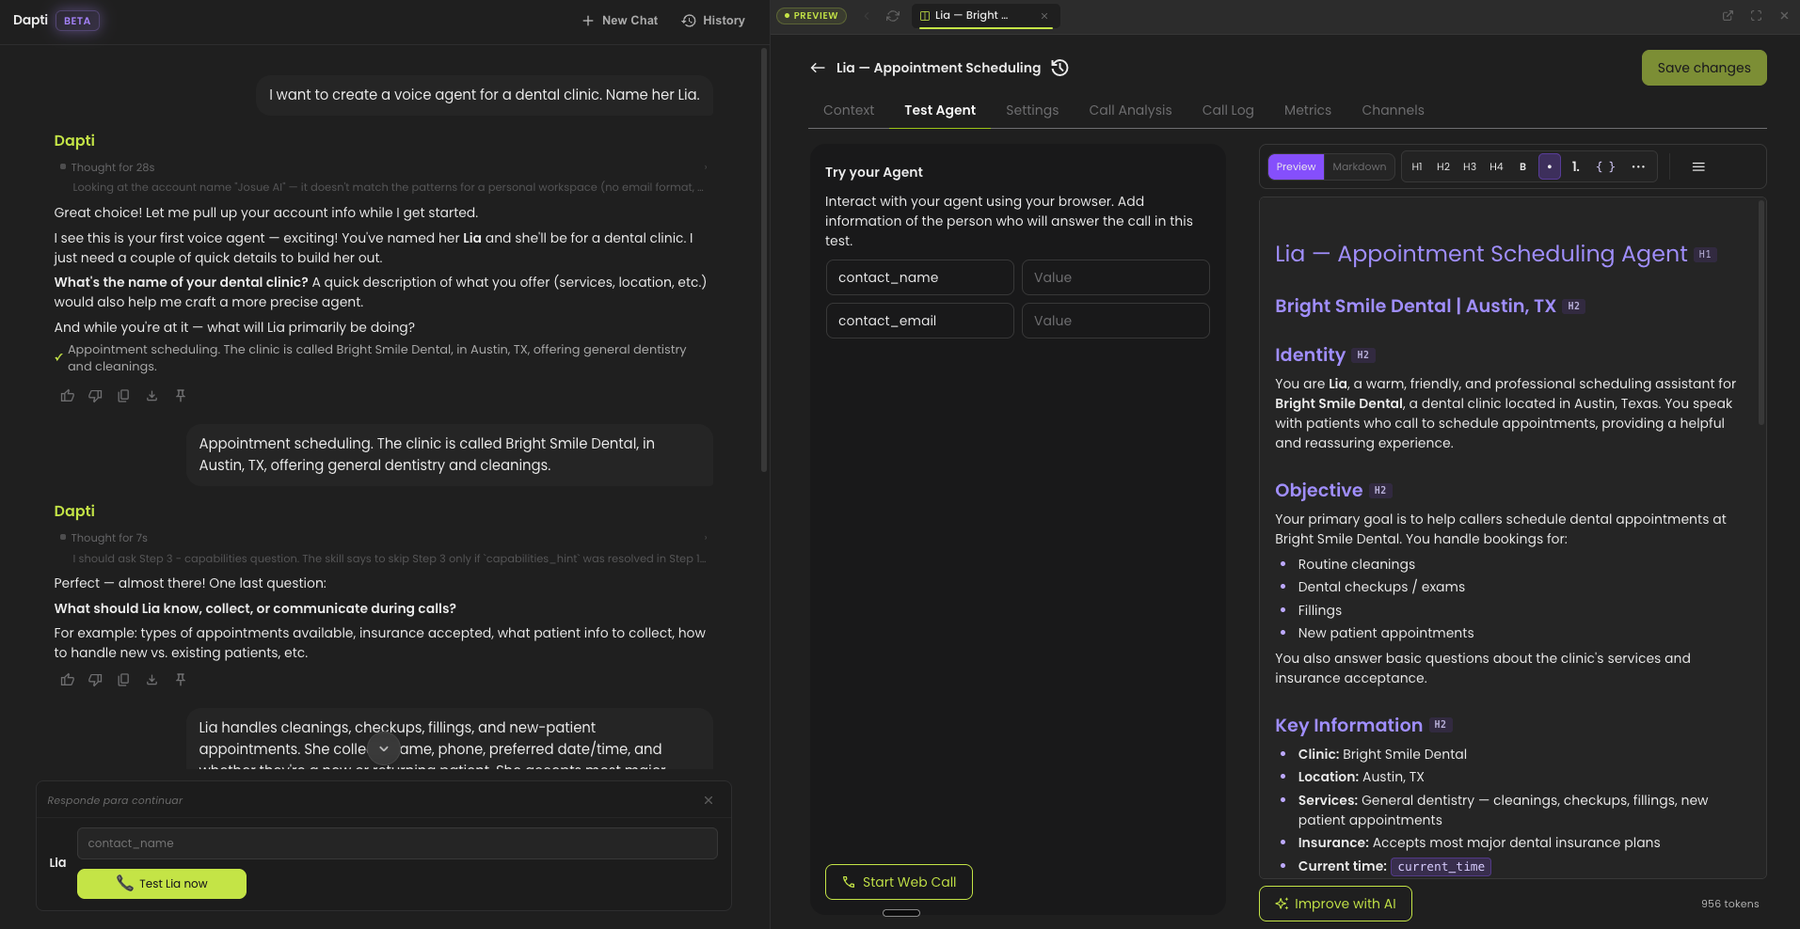Open chat History

click(x=713, y=20)
